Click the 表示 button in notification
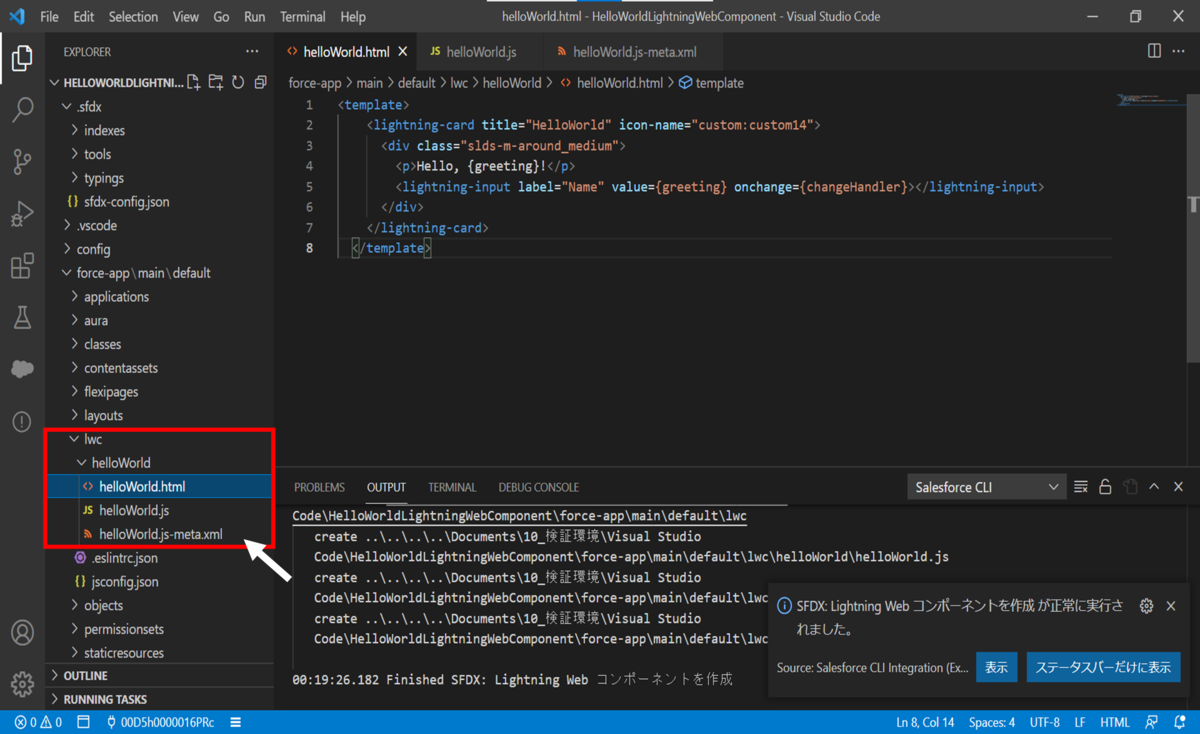The image size is (1200, 734). [997, 667]
